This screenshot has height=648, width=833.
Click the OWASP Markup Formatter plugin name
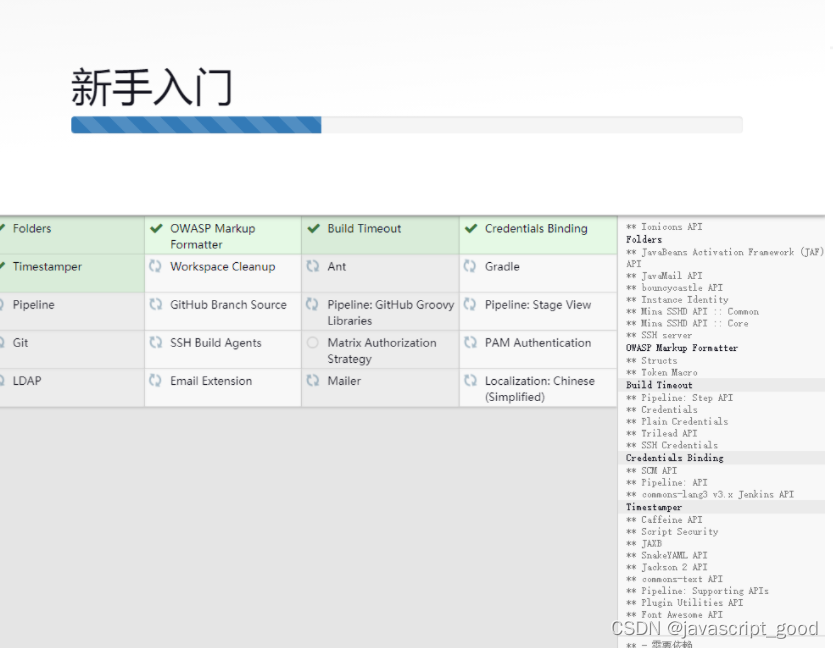coord(212,236)
